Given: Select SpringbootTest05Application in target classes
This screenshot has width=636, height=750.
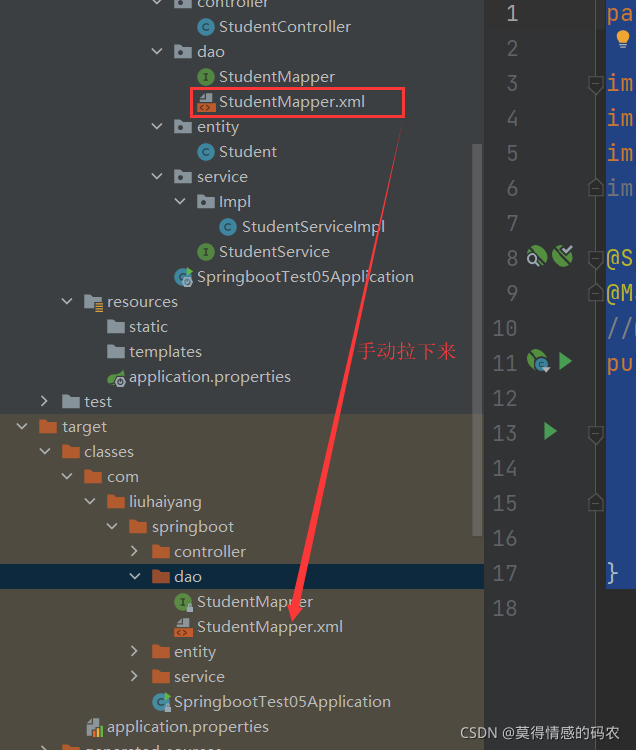Looking at the screenshot, I should (x=282, y=702).
